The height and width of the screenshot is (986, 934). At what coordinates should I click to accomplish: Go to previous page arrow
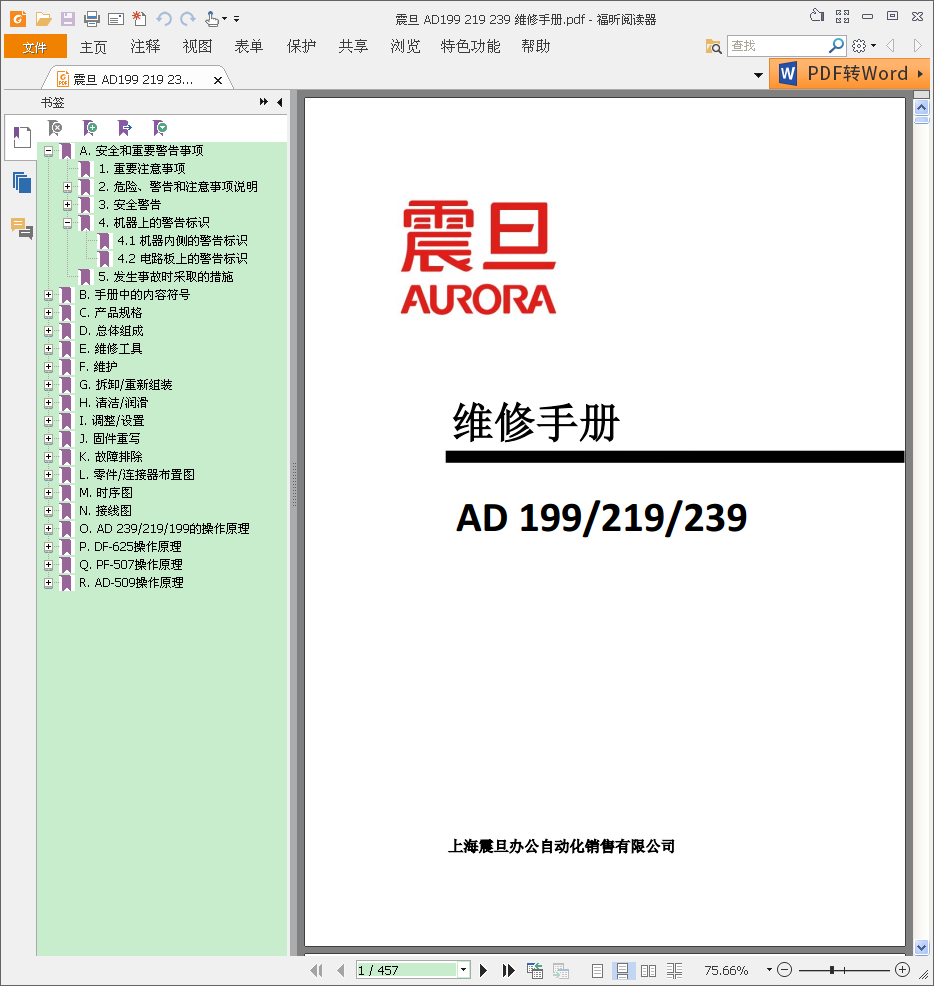click(x=340, y=970)
